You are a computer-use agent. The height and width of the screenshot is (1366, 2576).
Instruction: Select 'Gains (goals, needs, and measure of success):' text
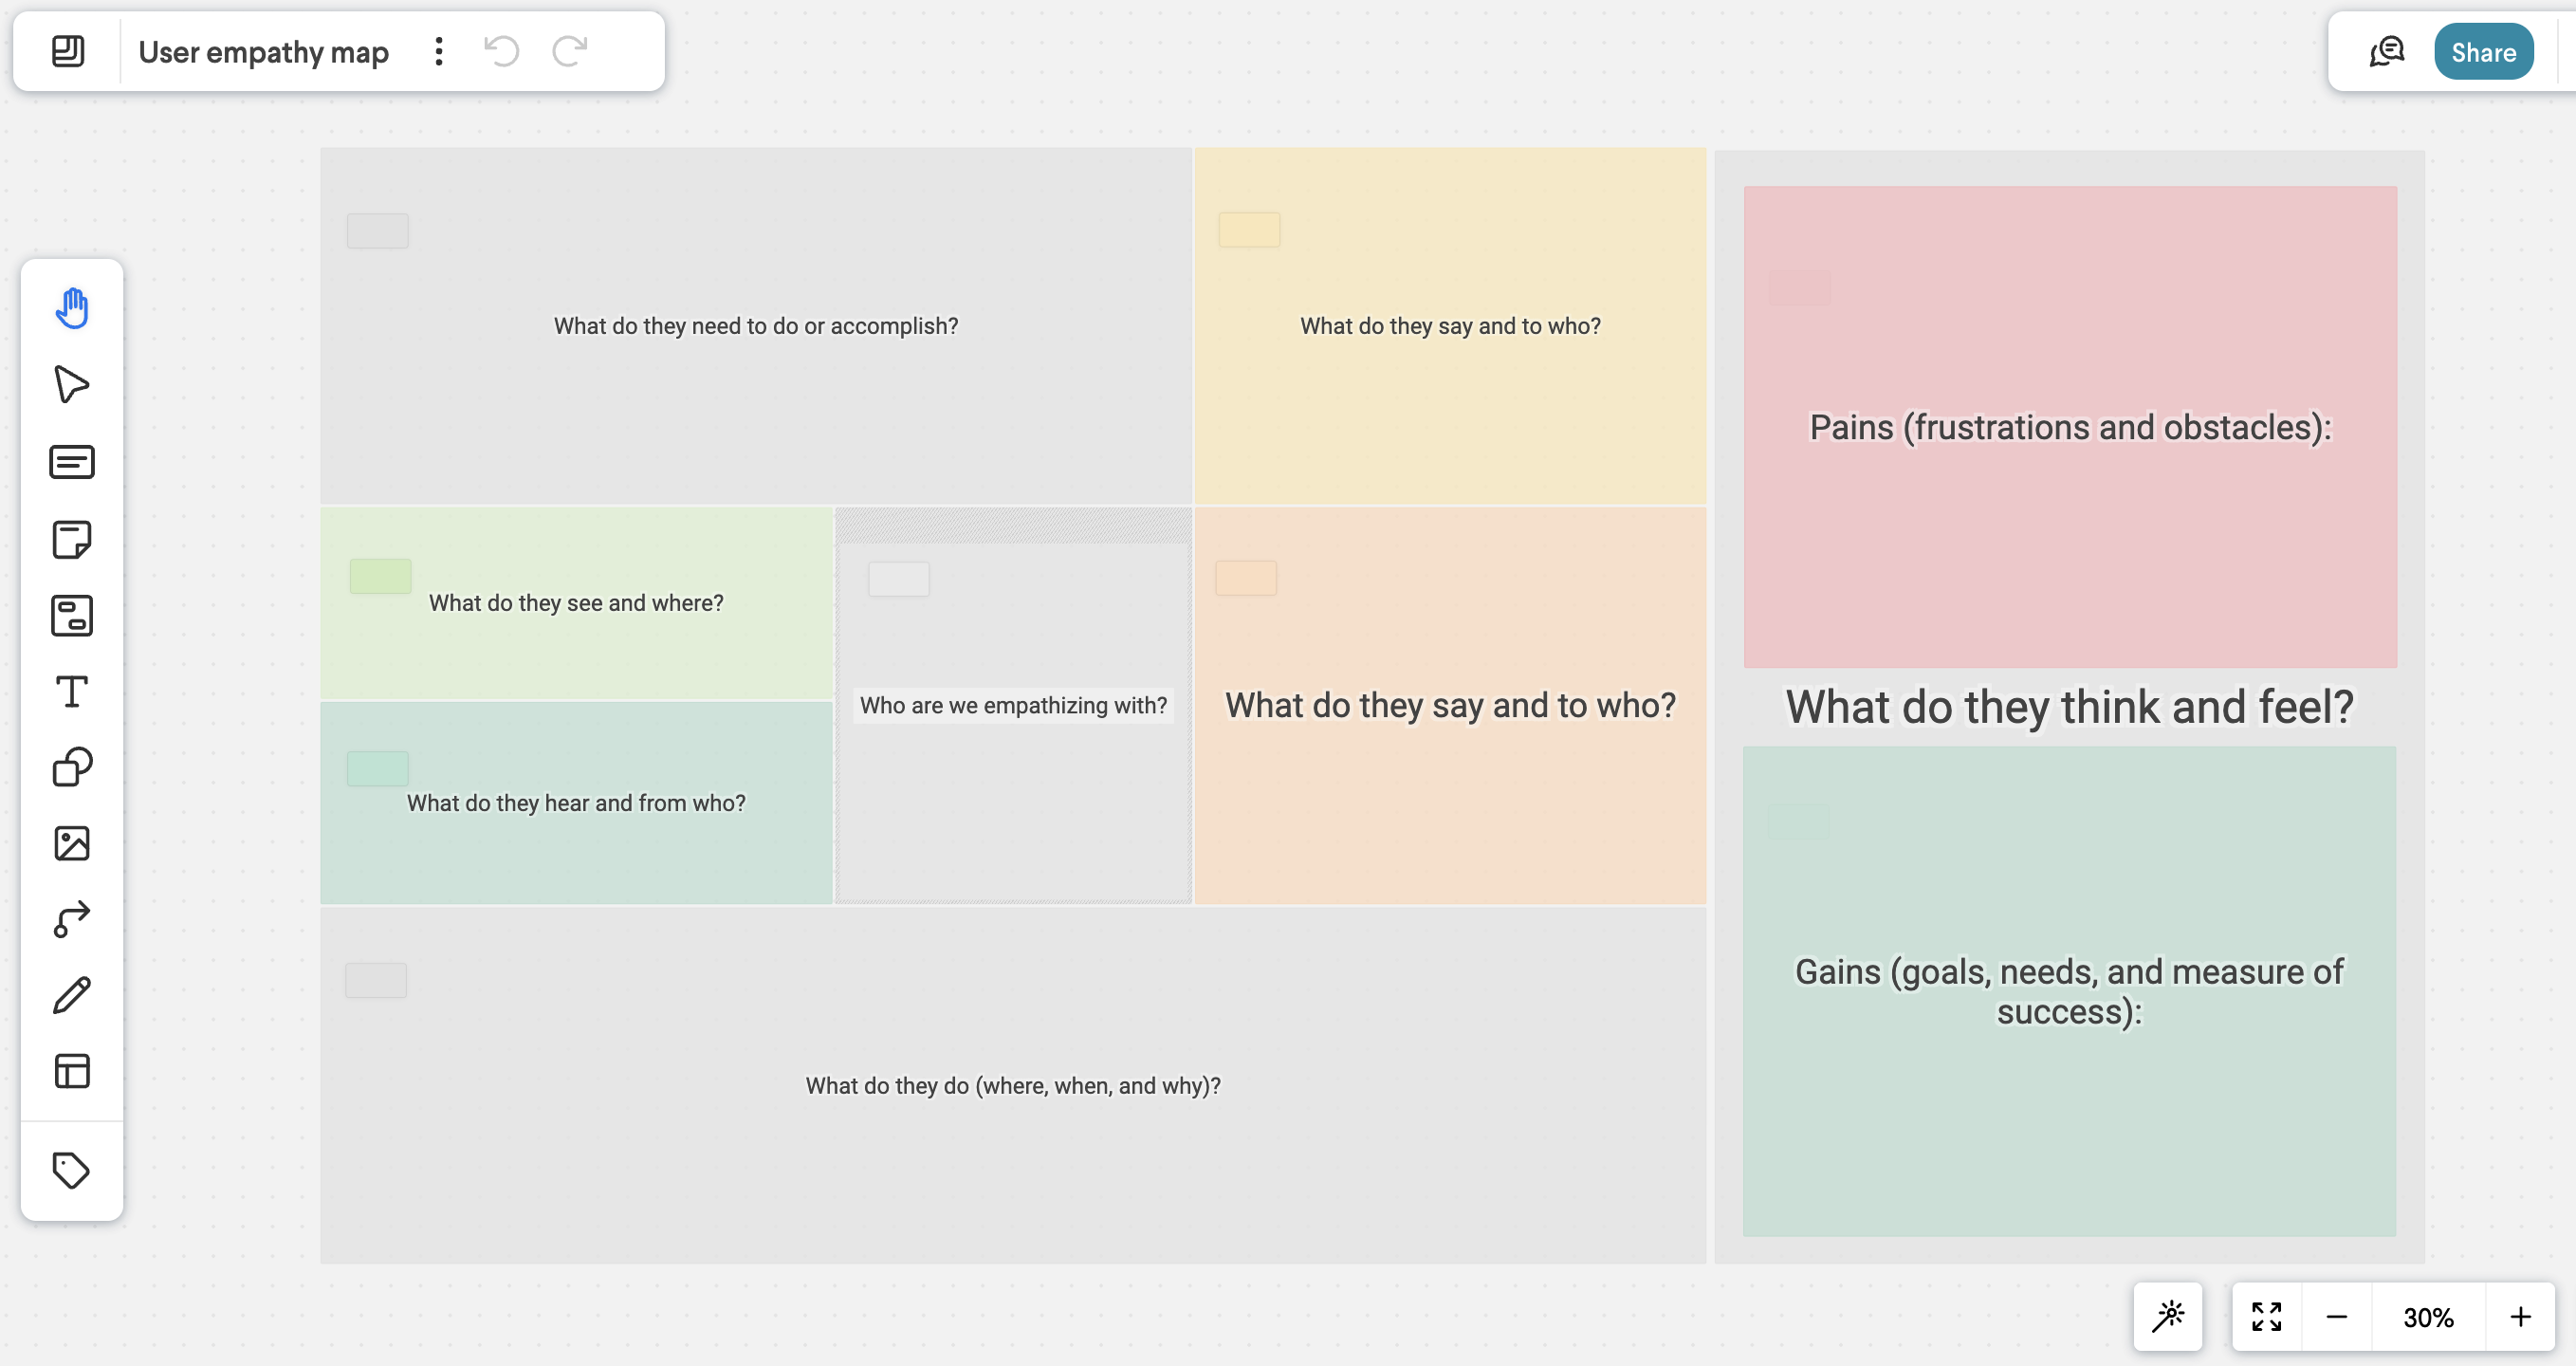[2069, 991]
